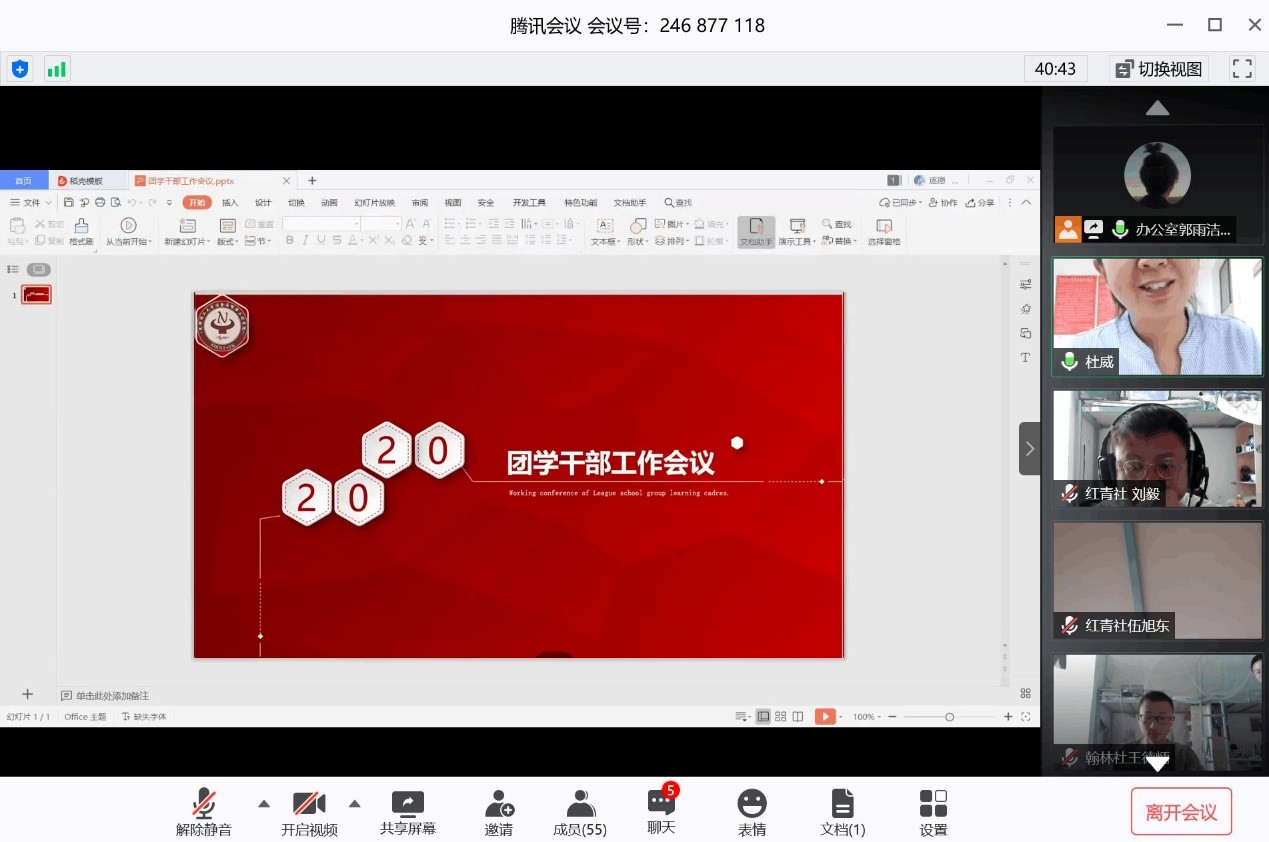1269x842 pixels.
Task: Click the 离开会议 leave meeting button
Action: [1181, 811]
